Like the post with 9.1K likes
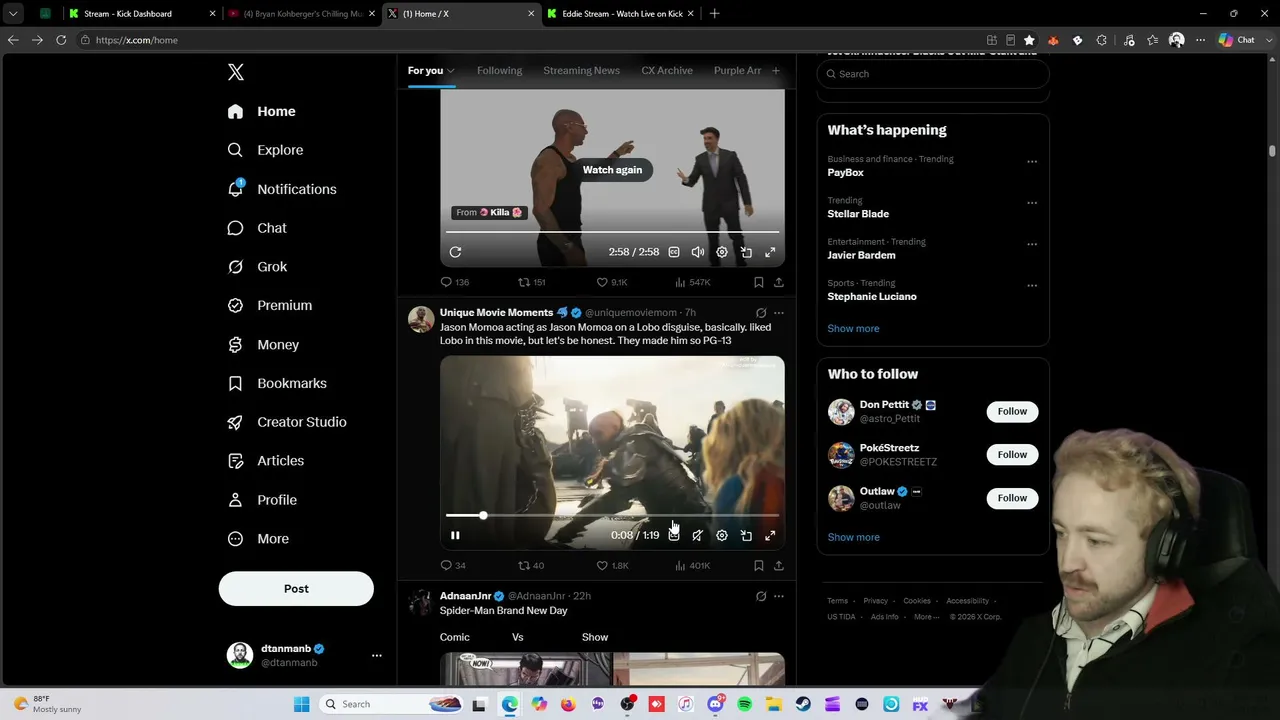 (612, 282)
